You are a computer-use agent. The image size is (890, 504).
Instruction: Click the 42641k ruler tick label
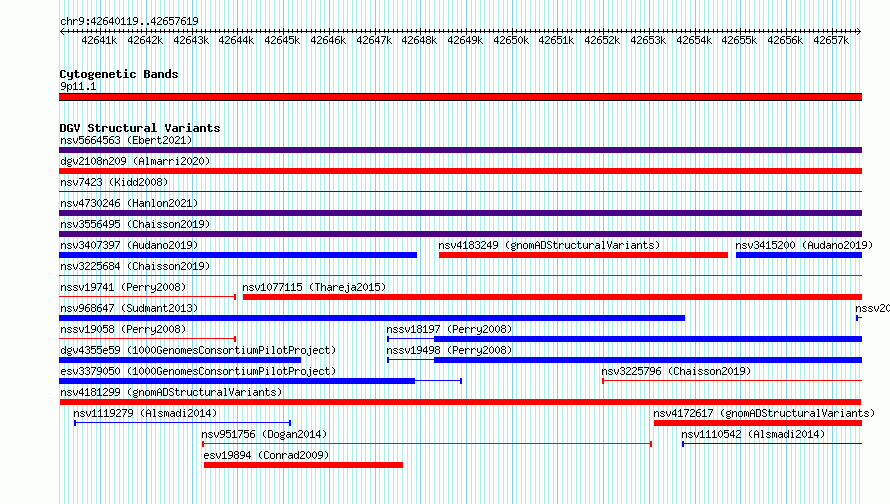point(99,40)
